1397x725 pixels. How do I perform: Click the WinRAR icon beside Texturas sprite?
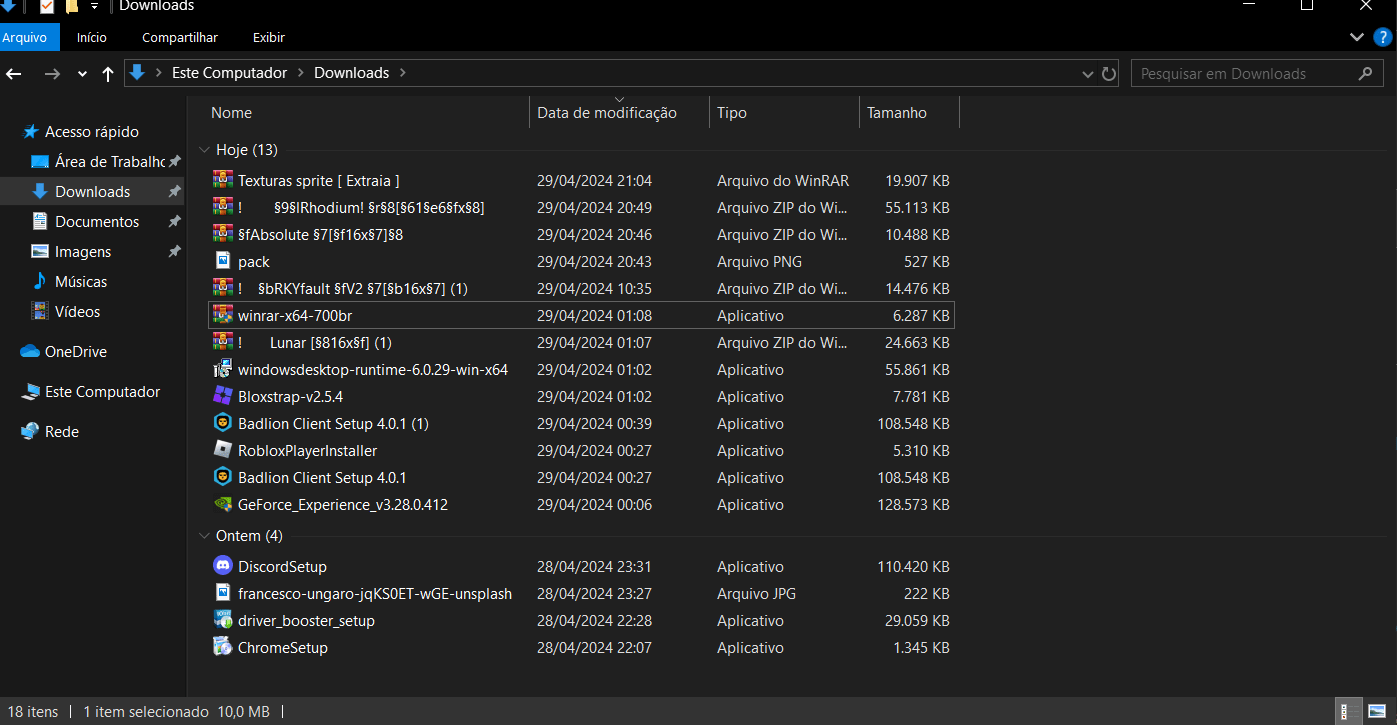tap(223, 181)
